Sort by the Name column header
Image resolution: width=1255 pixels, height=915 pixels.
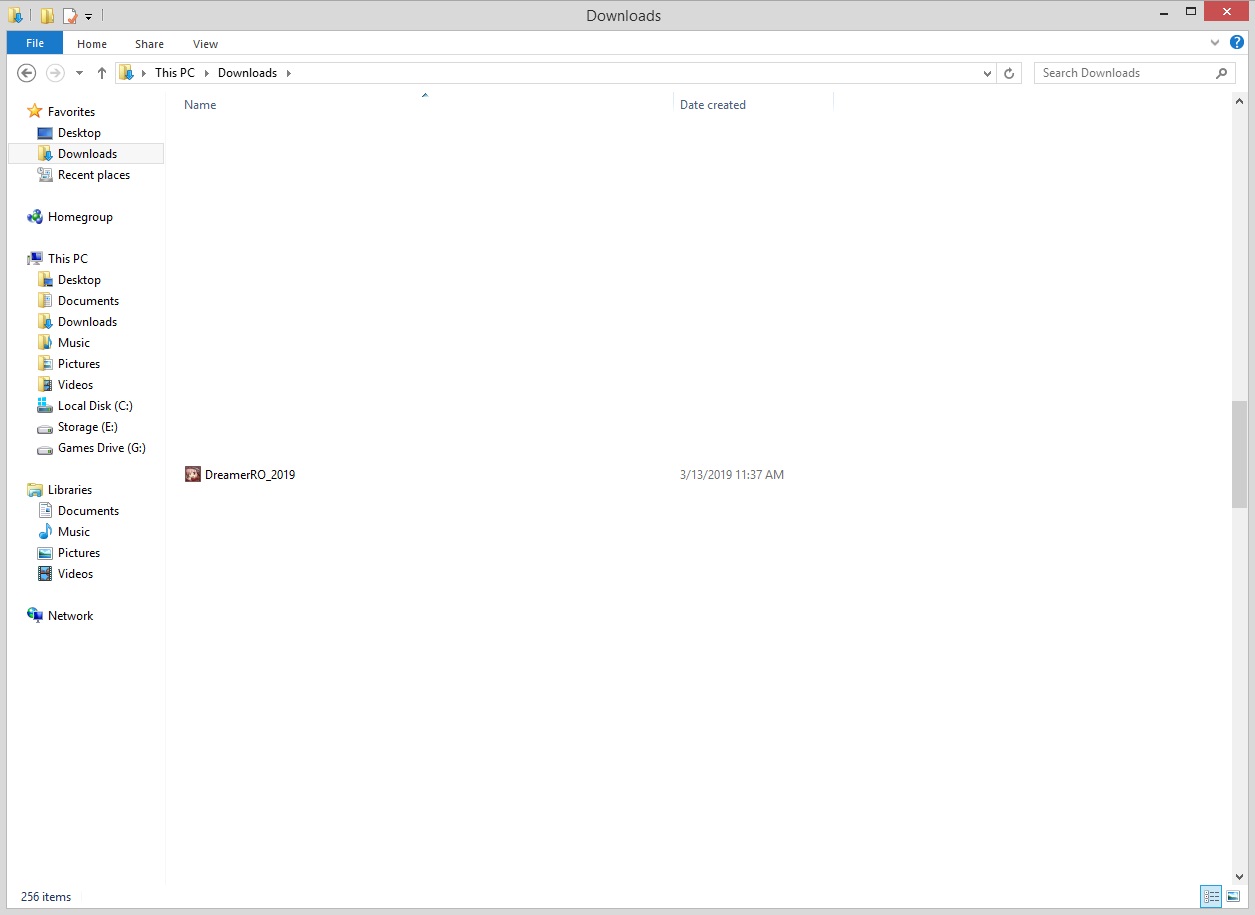(x=200, y=105)
